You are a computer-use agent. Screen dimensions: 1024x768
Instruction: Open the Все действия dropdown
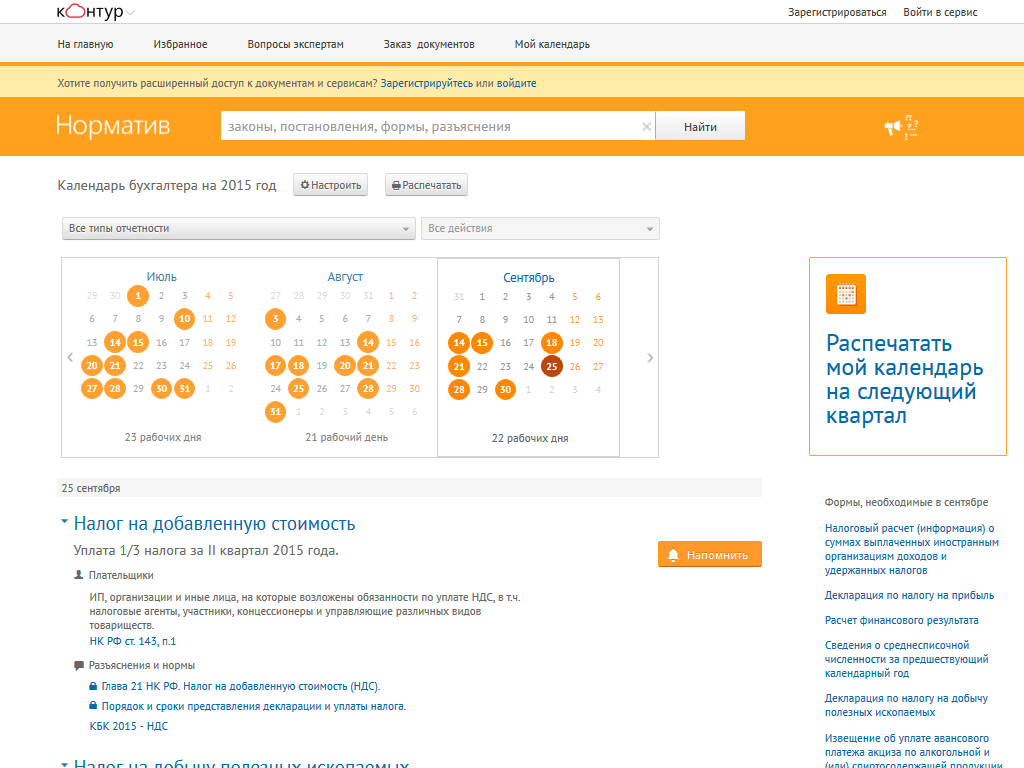(x=540, y=229)
